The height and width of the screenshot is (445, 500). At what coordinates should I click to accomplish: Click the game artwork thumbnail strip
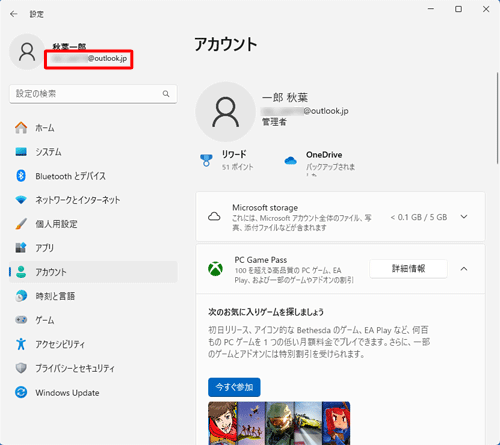point(279,423)
